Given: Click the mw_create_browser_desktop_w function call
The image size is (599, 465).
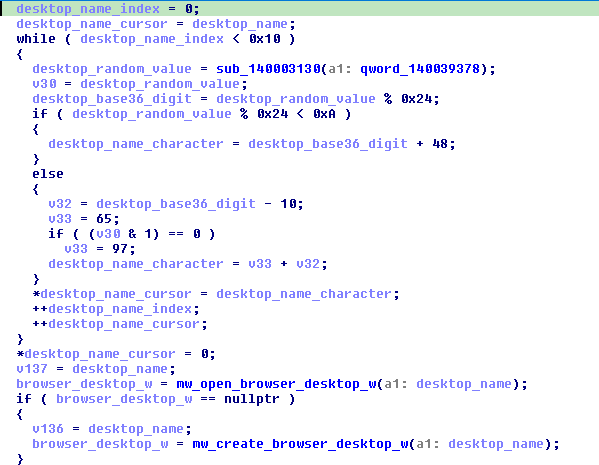Looking at the screenshot, I should 300,444.
